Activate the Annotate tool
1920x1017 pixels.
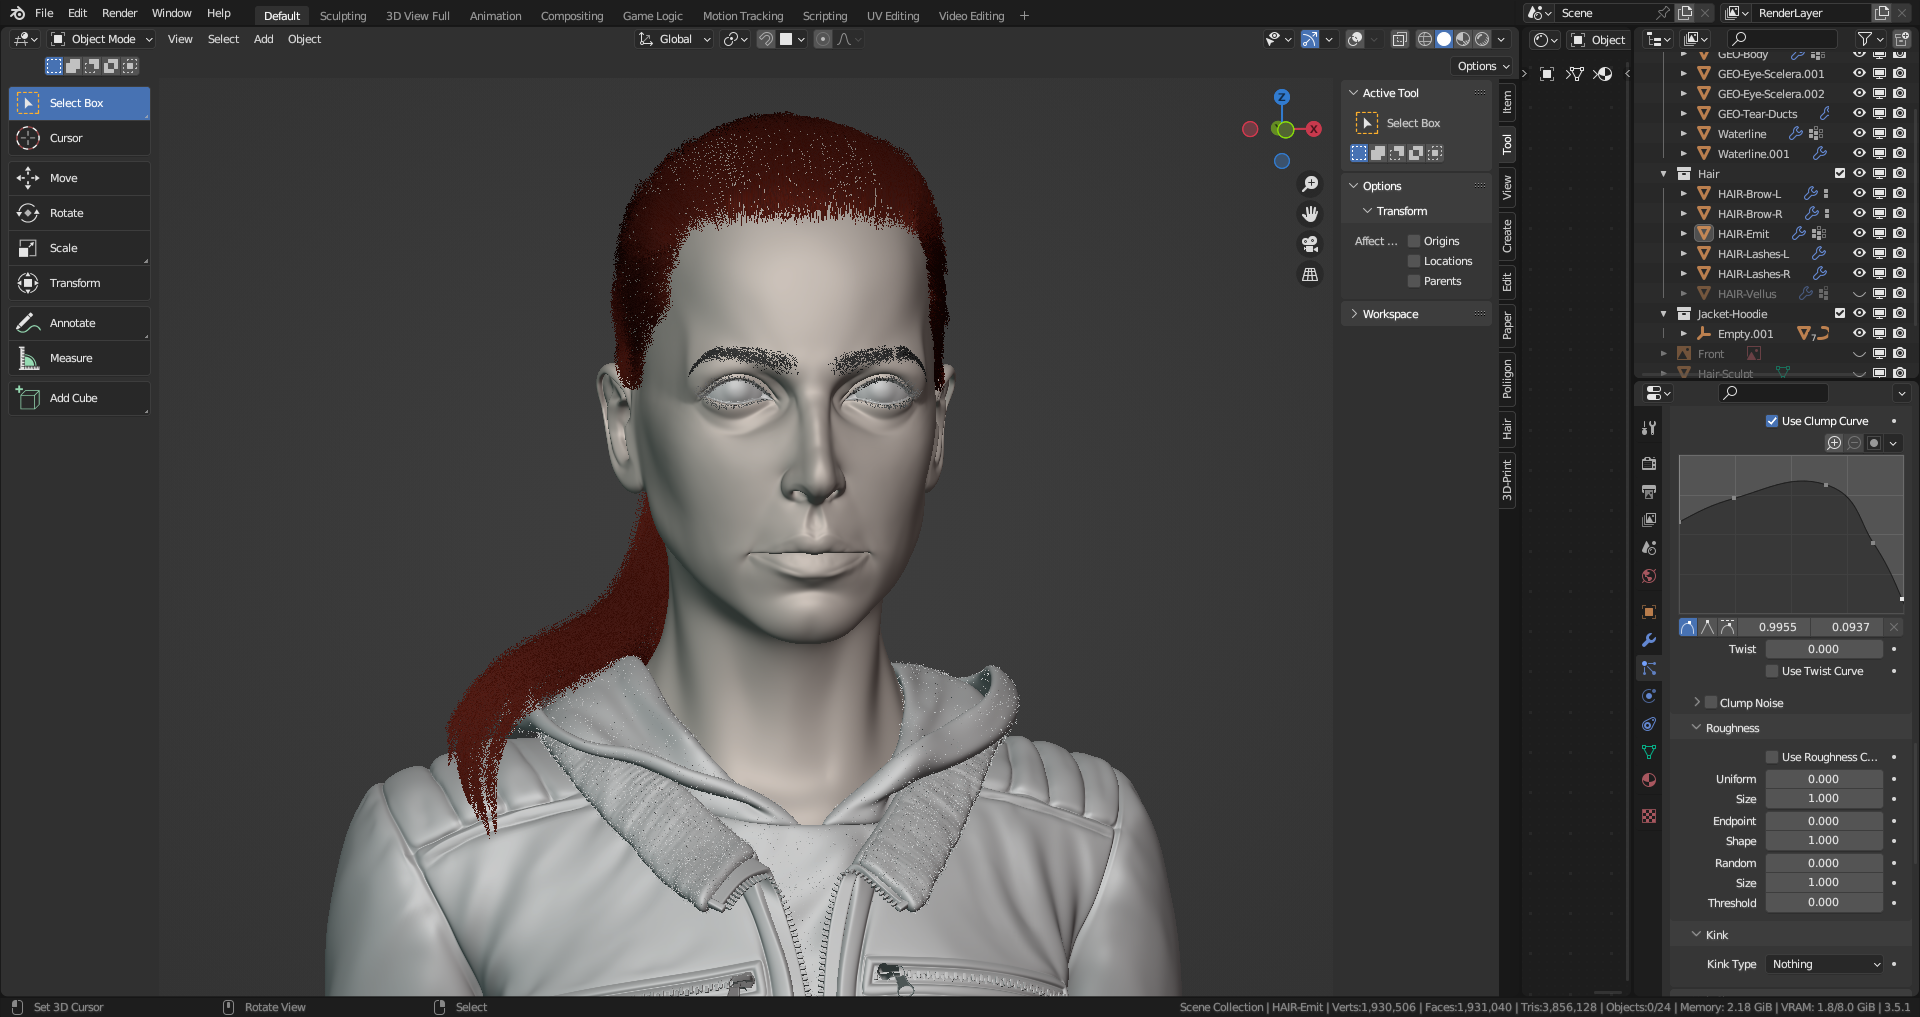click(79, 323)
